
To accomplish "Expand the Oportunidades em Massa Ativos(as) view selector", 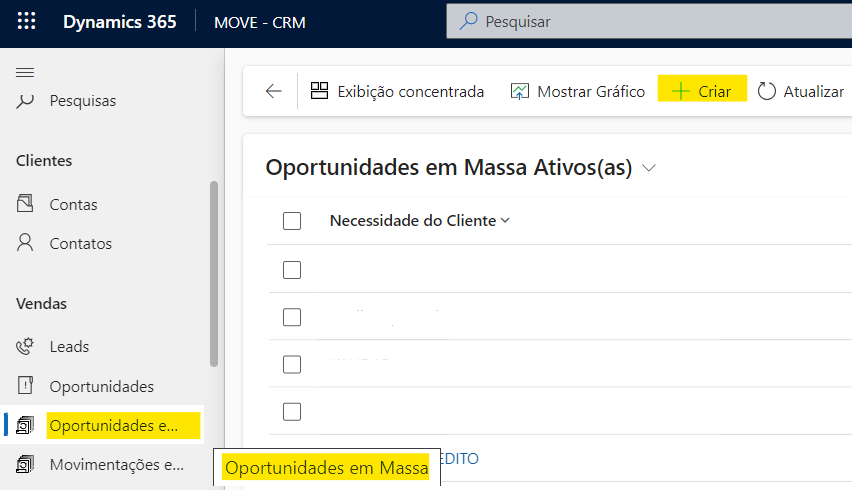I will (x=649, y=168).
